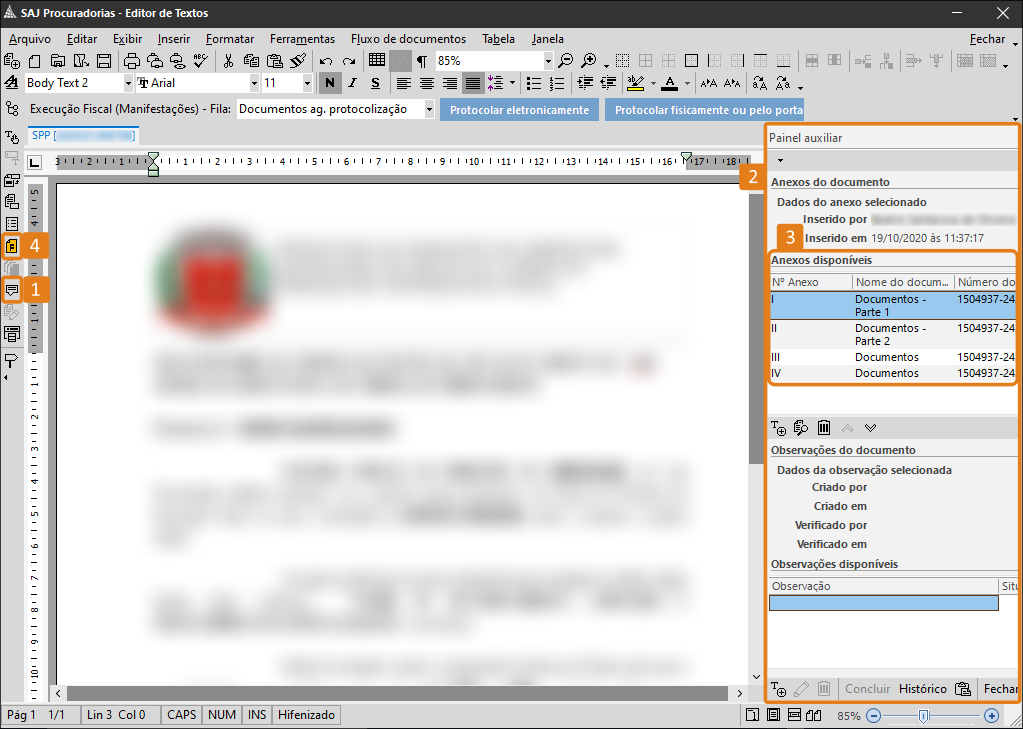Click the scissors cut icon
This screenshot has height=729, width=1023.
228,61
